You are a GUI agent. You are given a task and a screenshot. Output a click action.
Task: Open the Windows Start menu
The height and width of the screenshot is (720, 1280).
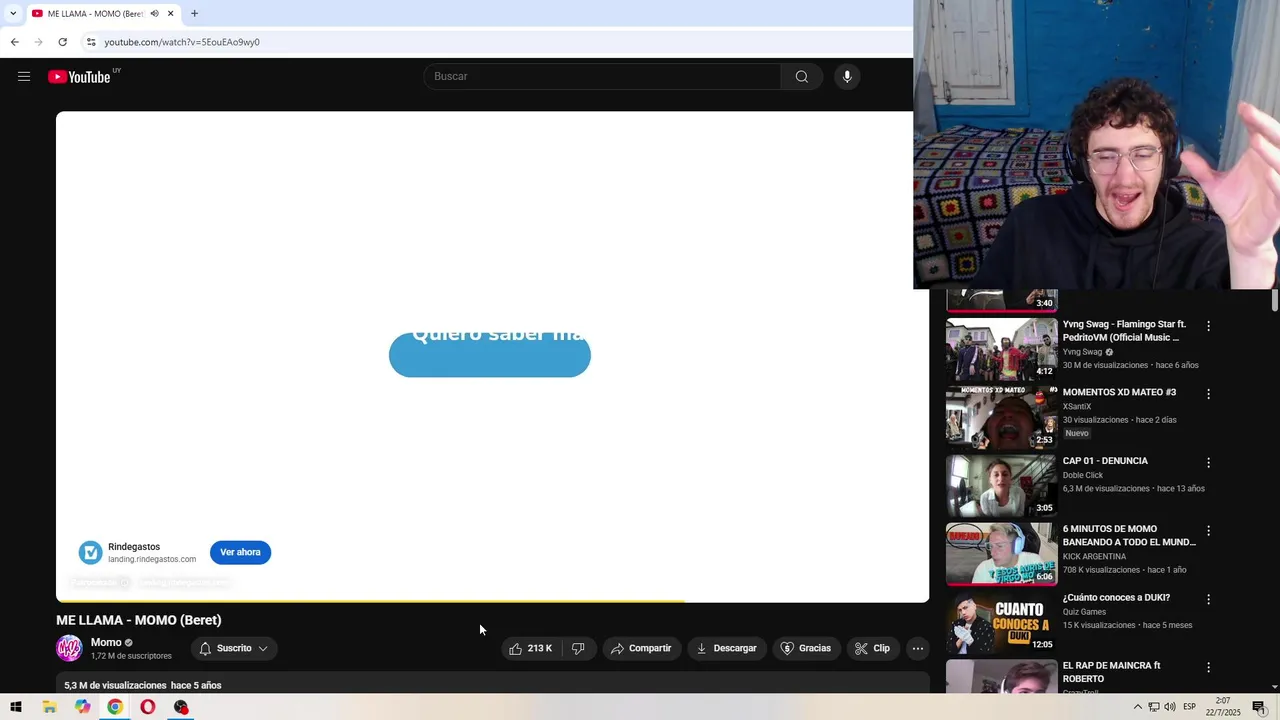[16, 707]
